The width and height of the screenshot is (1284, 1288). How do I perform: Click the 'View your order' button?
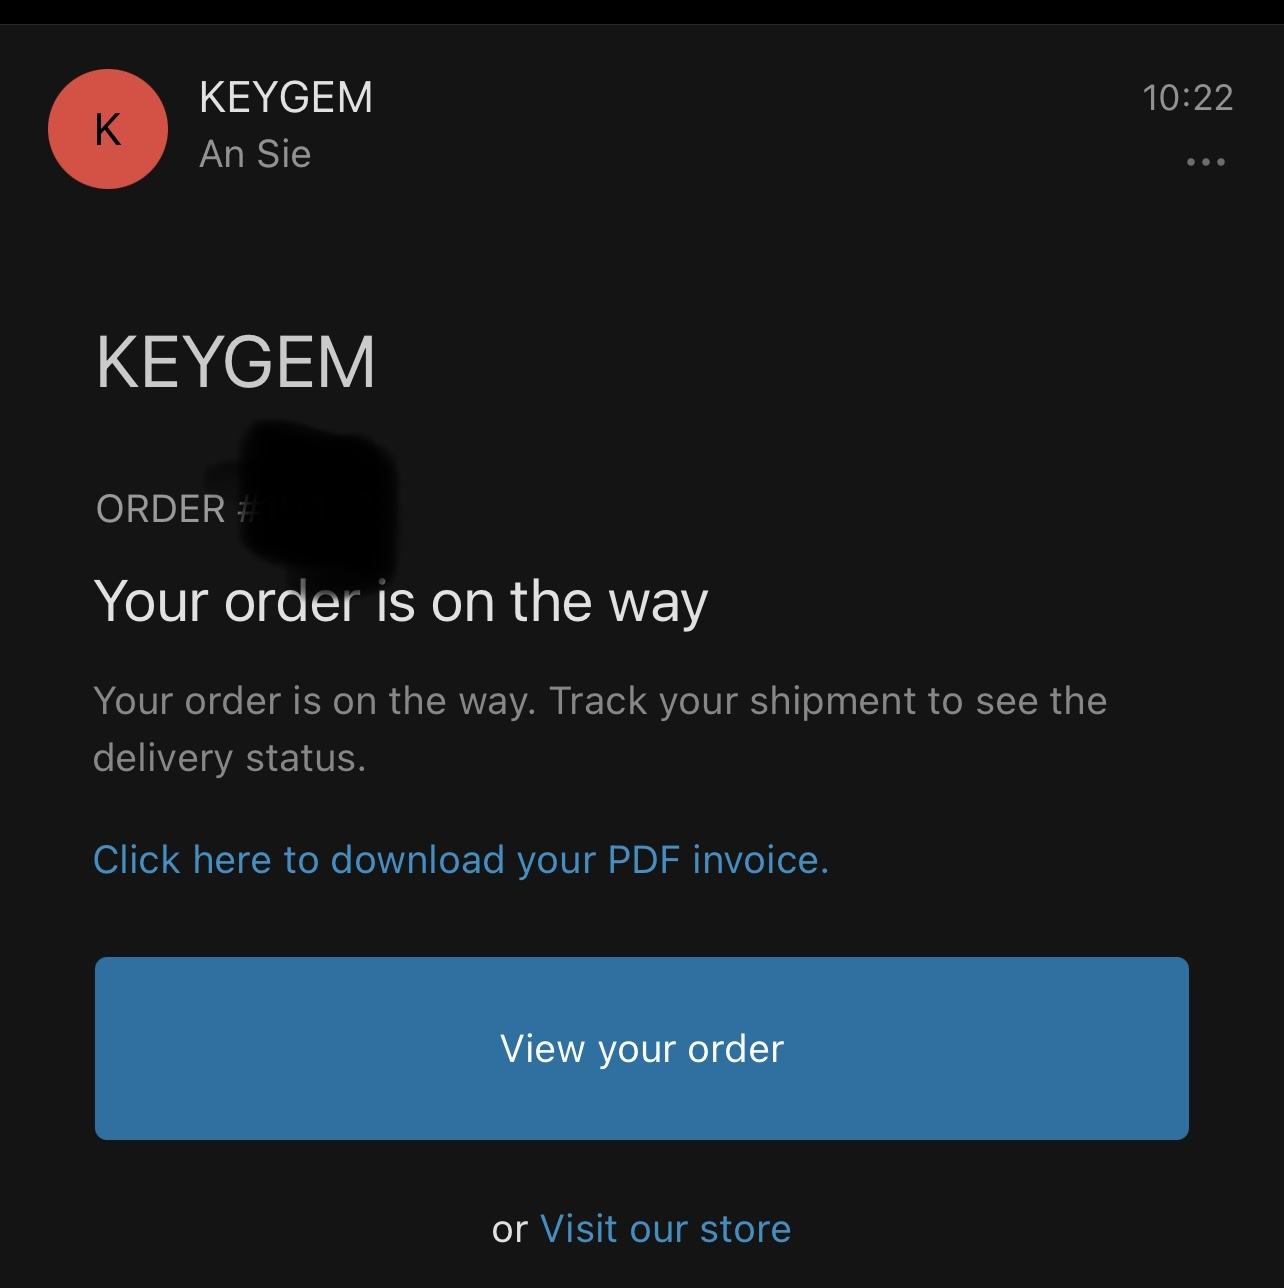pos(642,1048)
